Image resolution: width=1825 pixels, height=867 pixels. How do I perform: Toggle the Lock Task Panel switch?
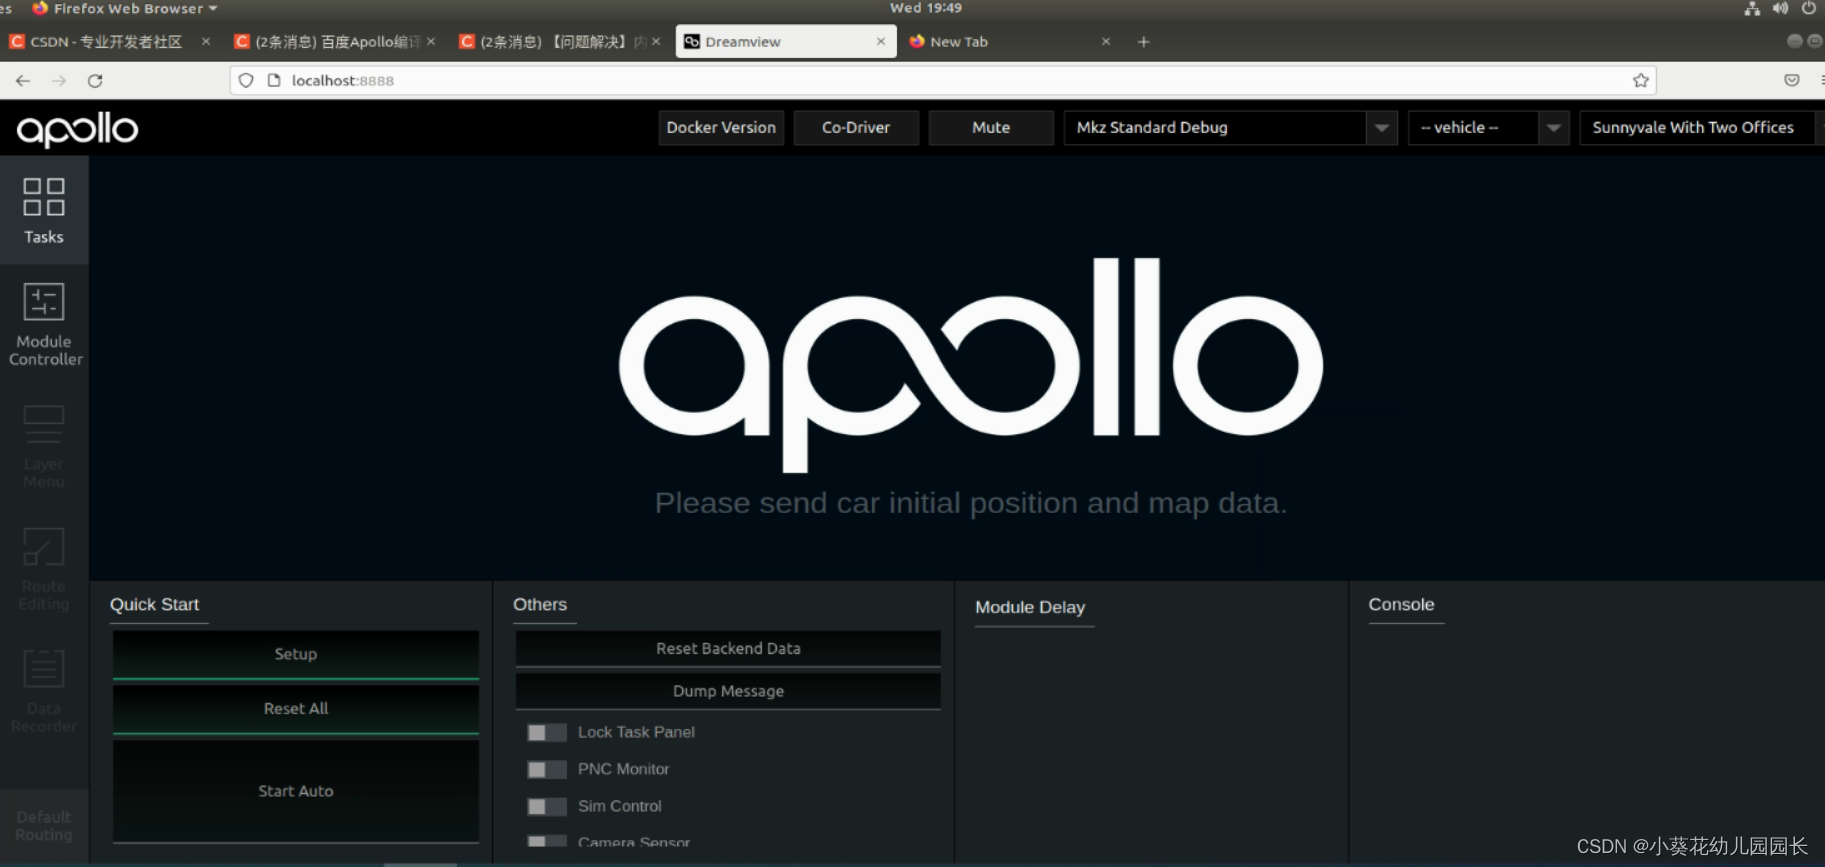(546, 733)
